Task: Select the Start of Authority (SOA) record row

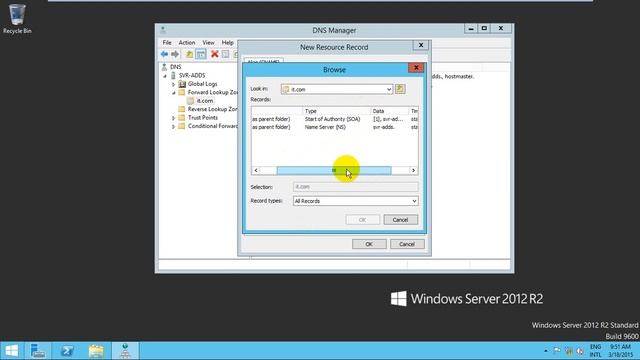Action: 335,119
